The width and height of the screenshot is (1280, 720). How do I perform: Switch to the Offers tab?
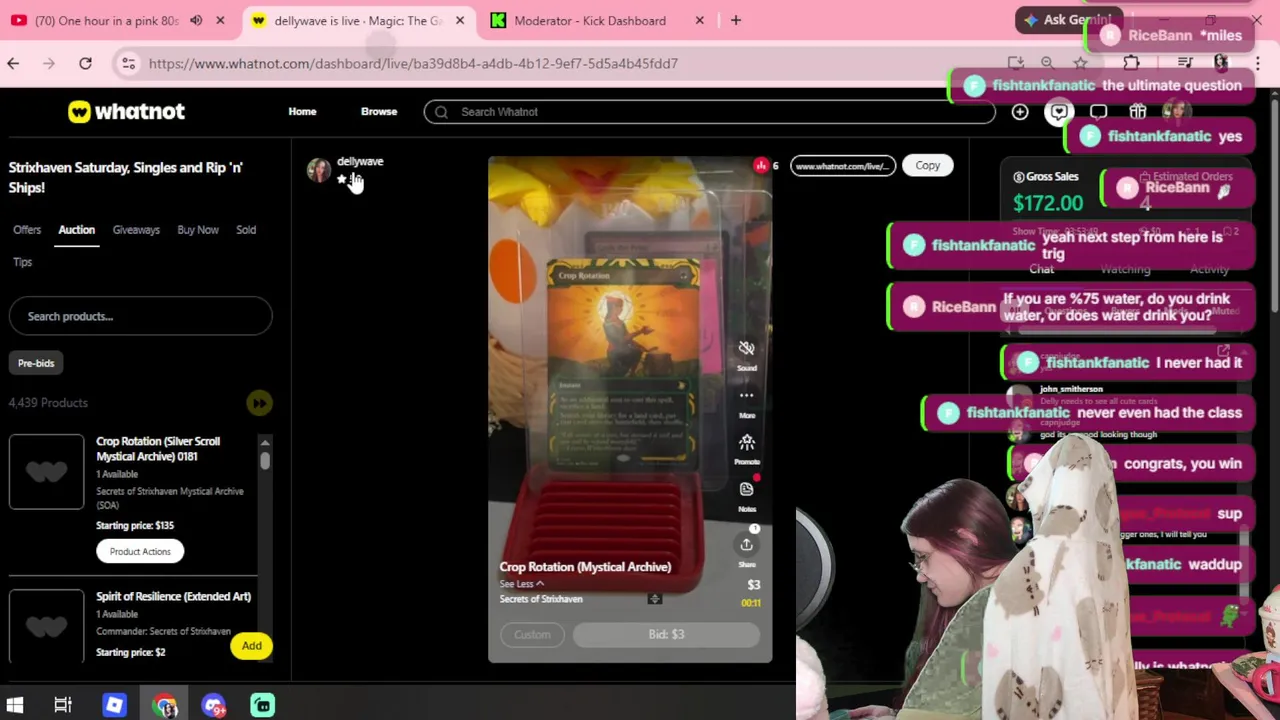[x=27, y=230]
